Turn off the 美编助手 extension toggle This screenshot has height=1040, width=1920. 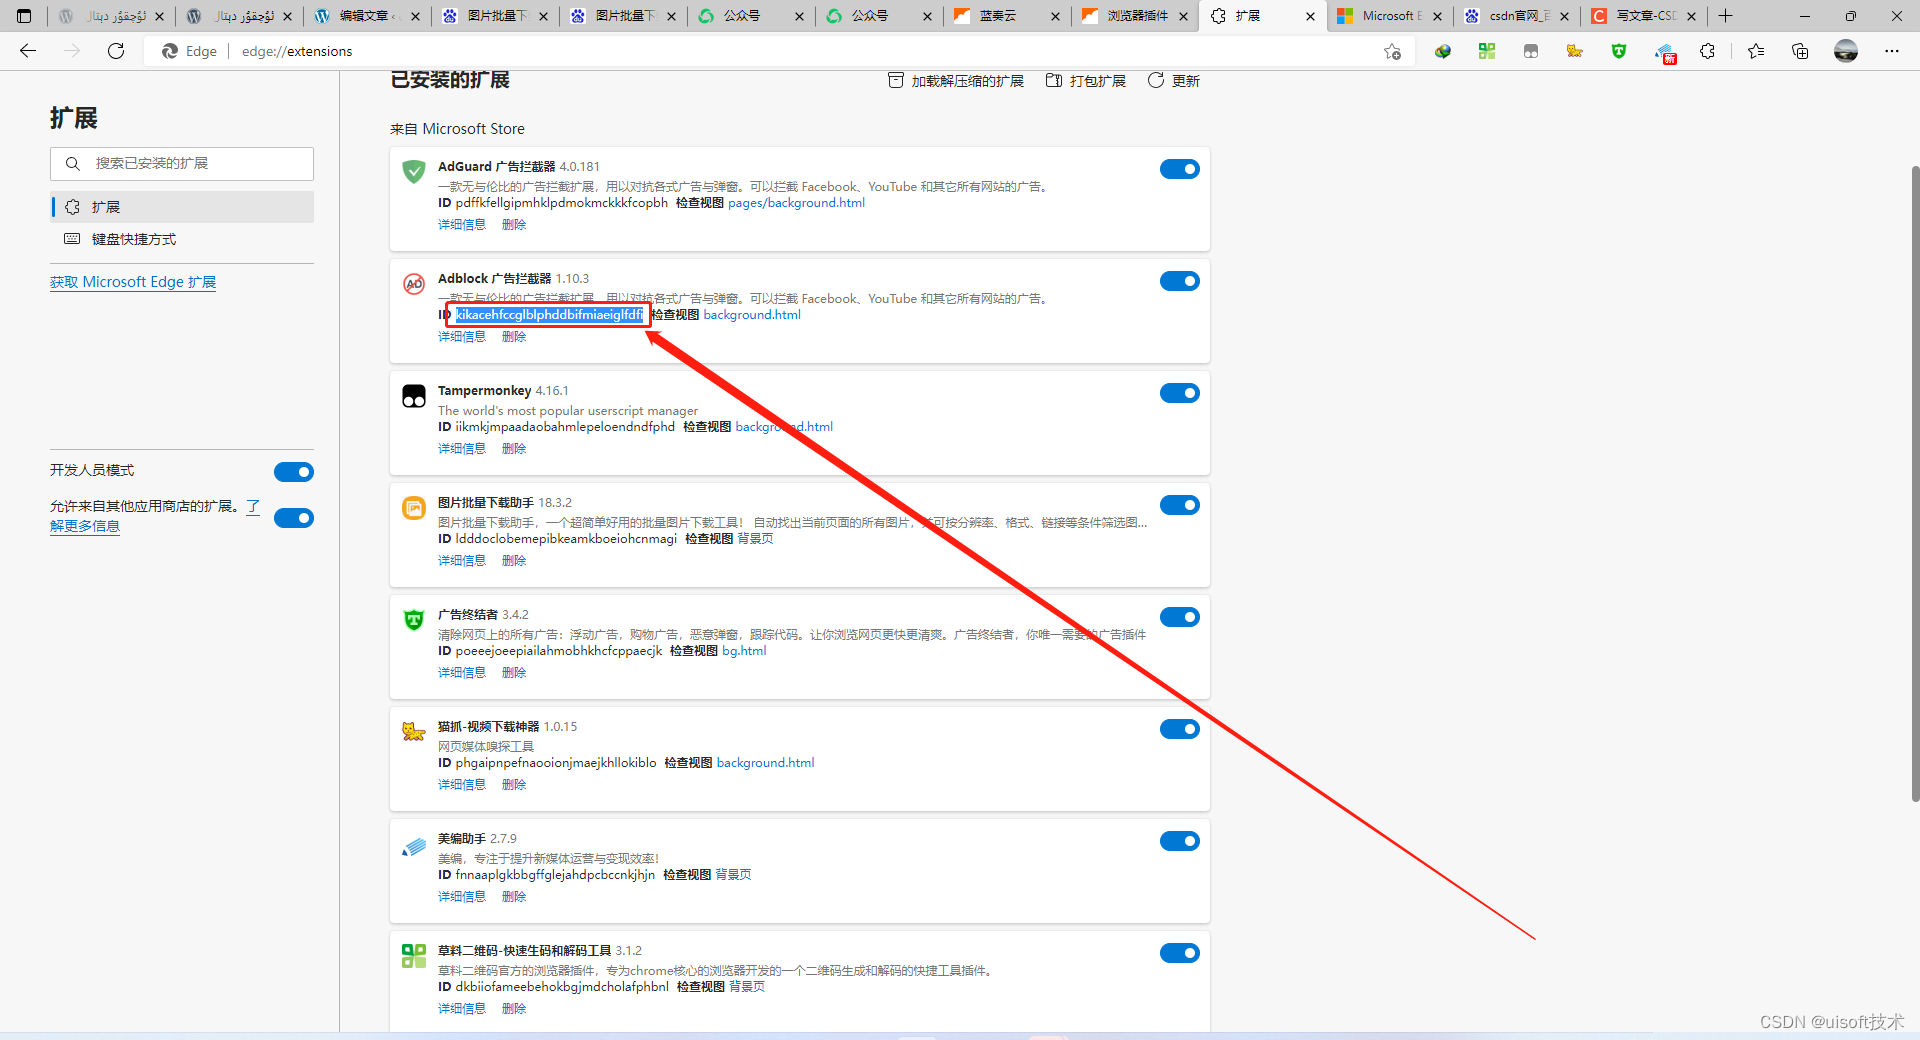point(1180,841)
